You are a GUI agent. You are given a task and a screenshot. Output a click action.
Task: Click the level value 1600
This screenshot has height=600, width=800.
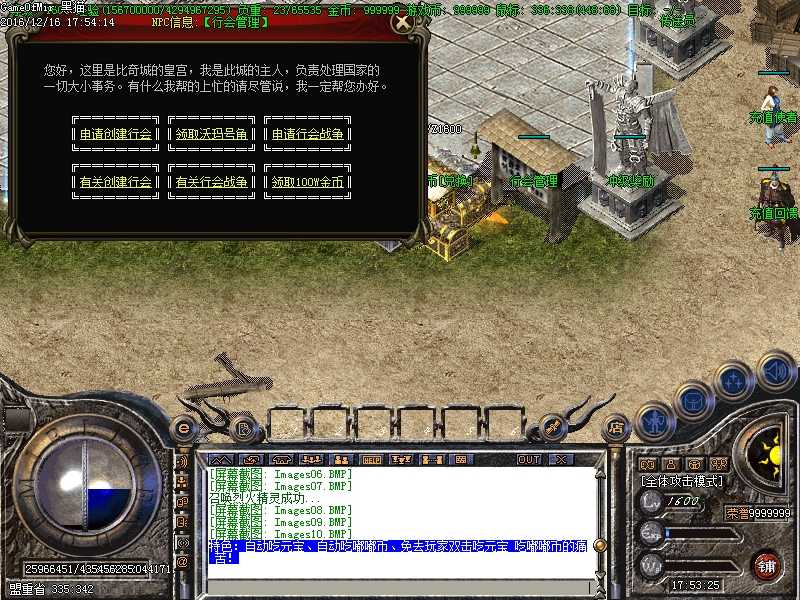click(x=683, y=501)
